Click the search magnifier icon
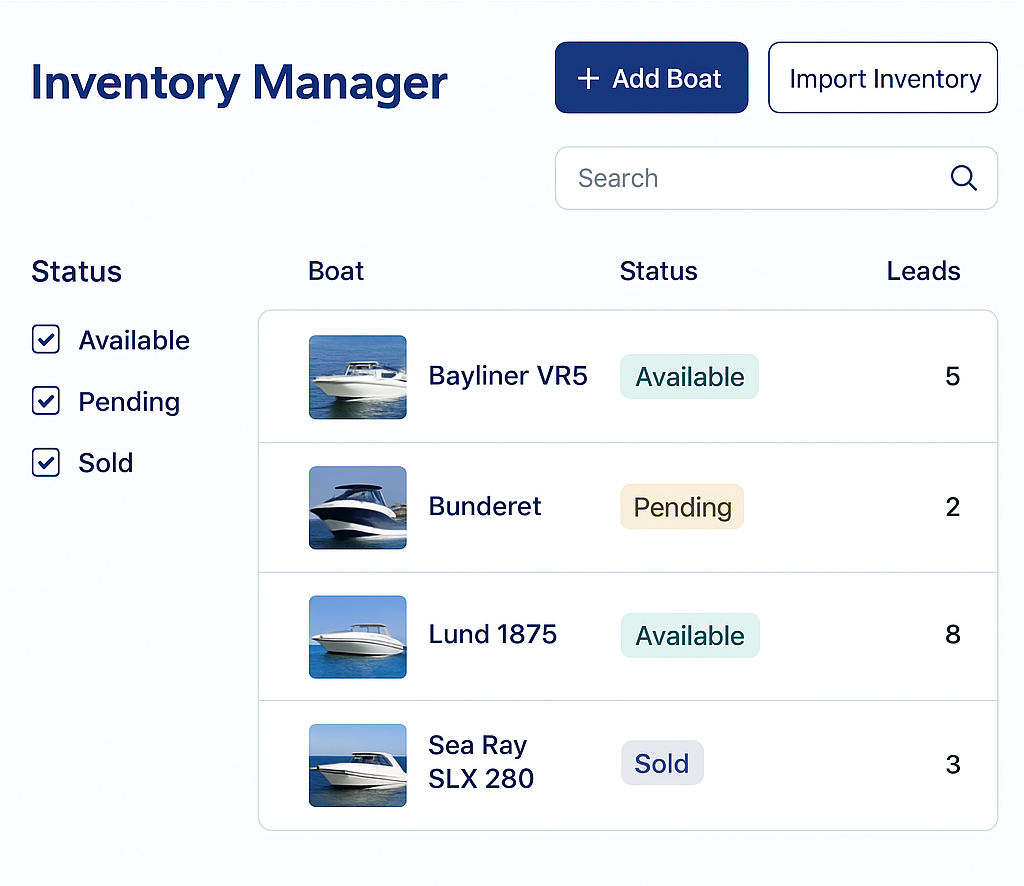The width and height of the screenshot is (1024, 886). point(963,178)
